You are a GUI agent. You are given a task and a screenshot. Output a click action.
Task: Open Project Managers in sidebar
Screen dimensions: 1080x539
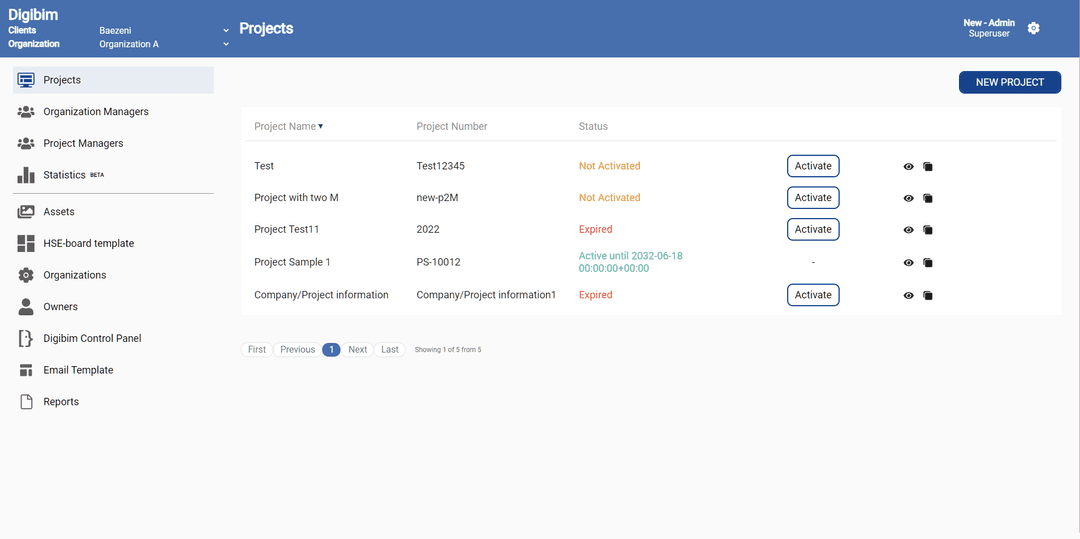coord(83,143)
